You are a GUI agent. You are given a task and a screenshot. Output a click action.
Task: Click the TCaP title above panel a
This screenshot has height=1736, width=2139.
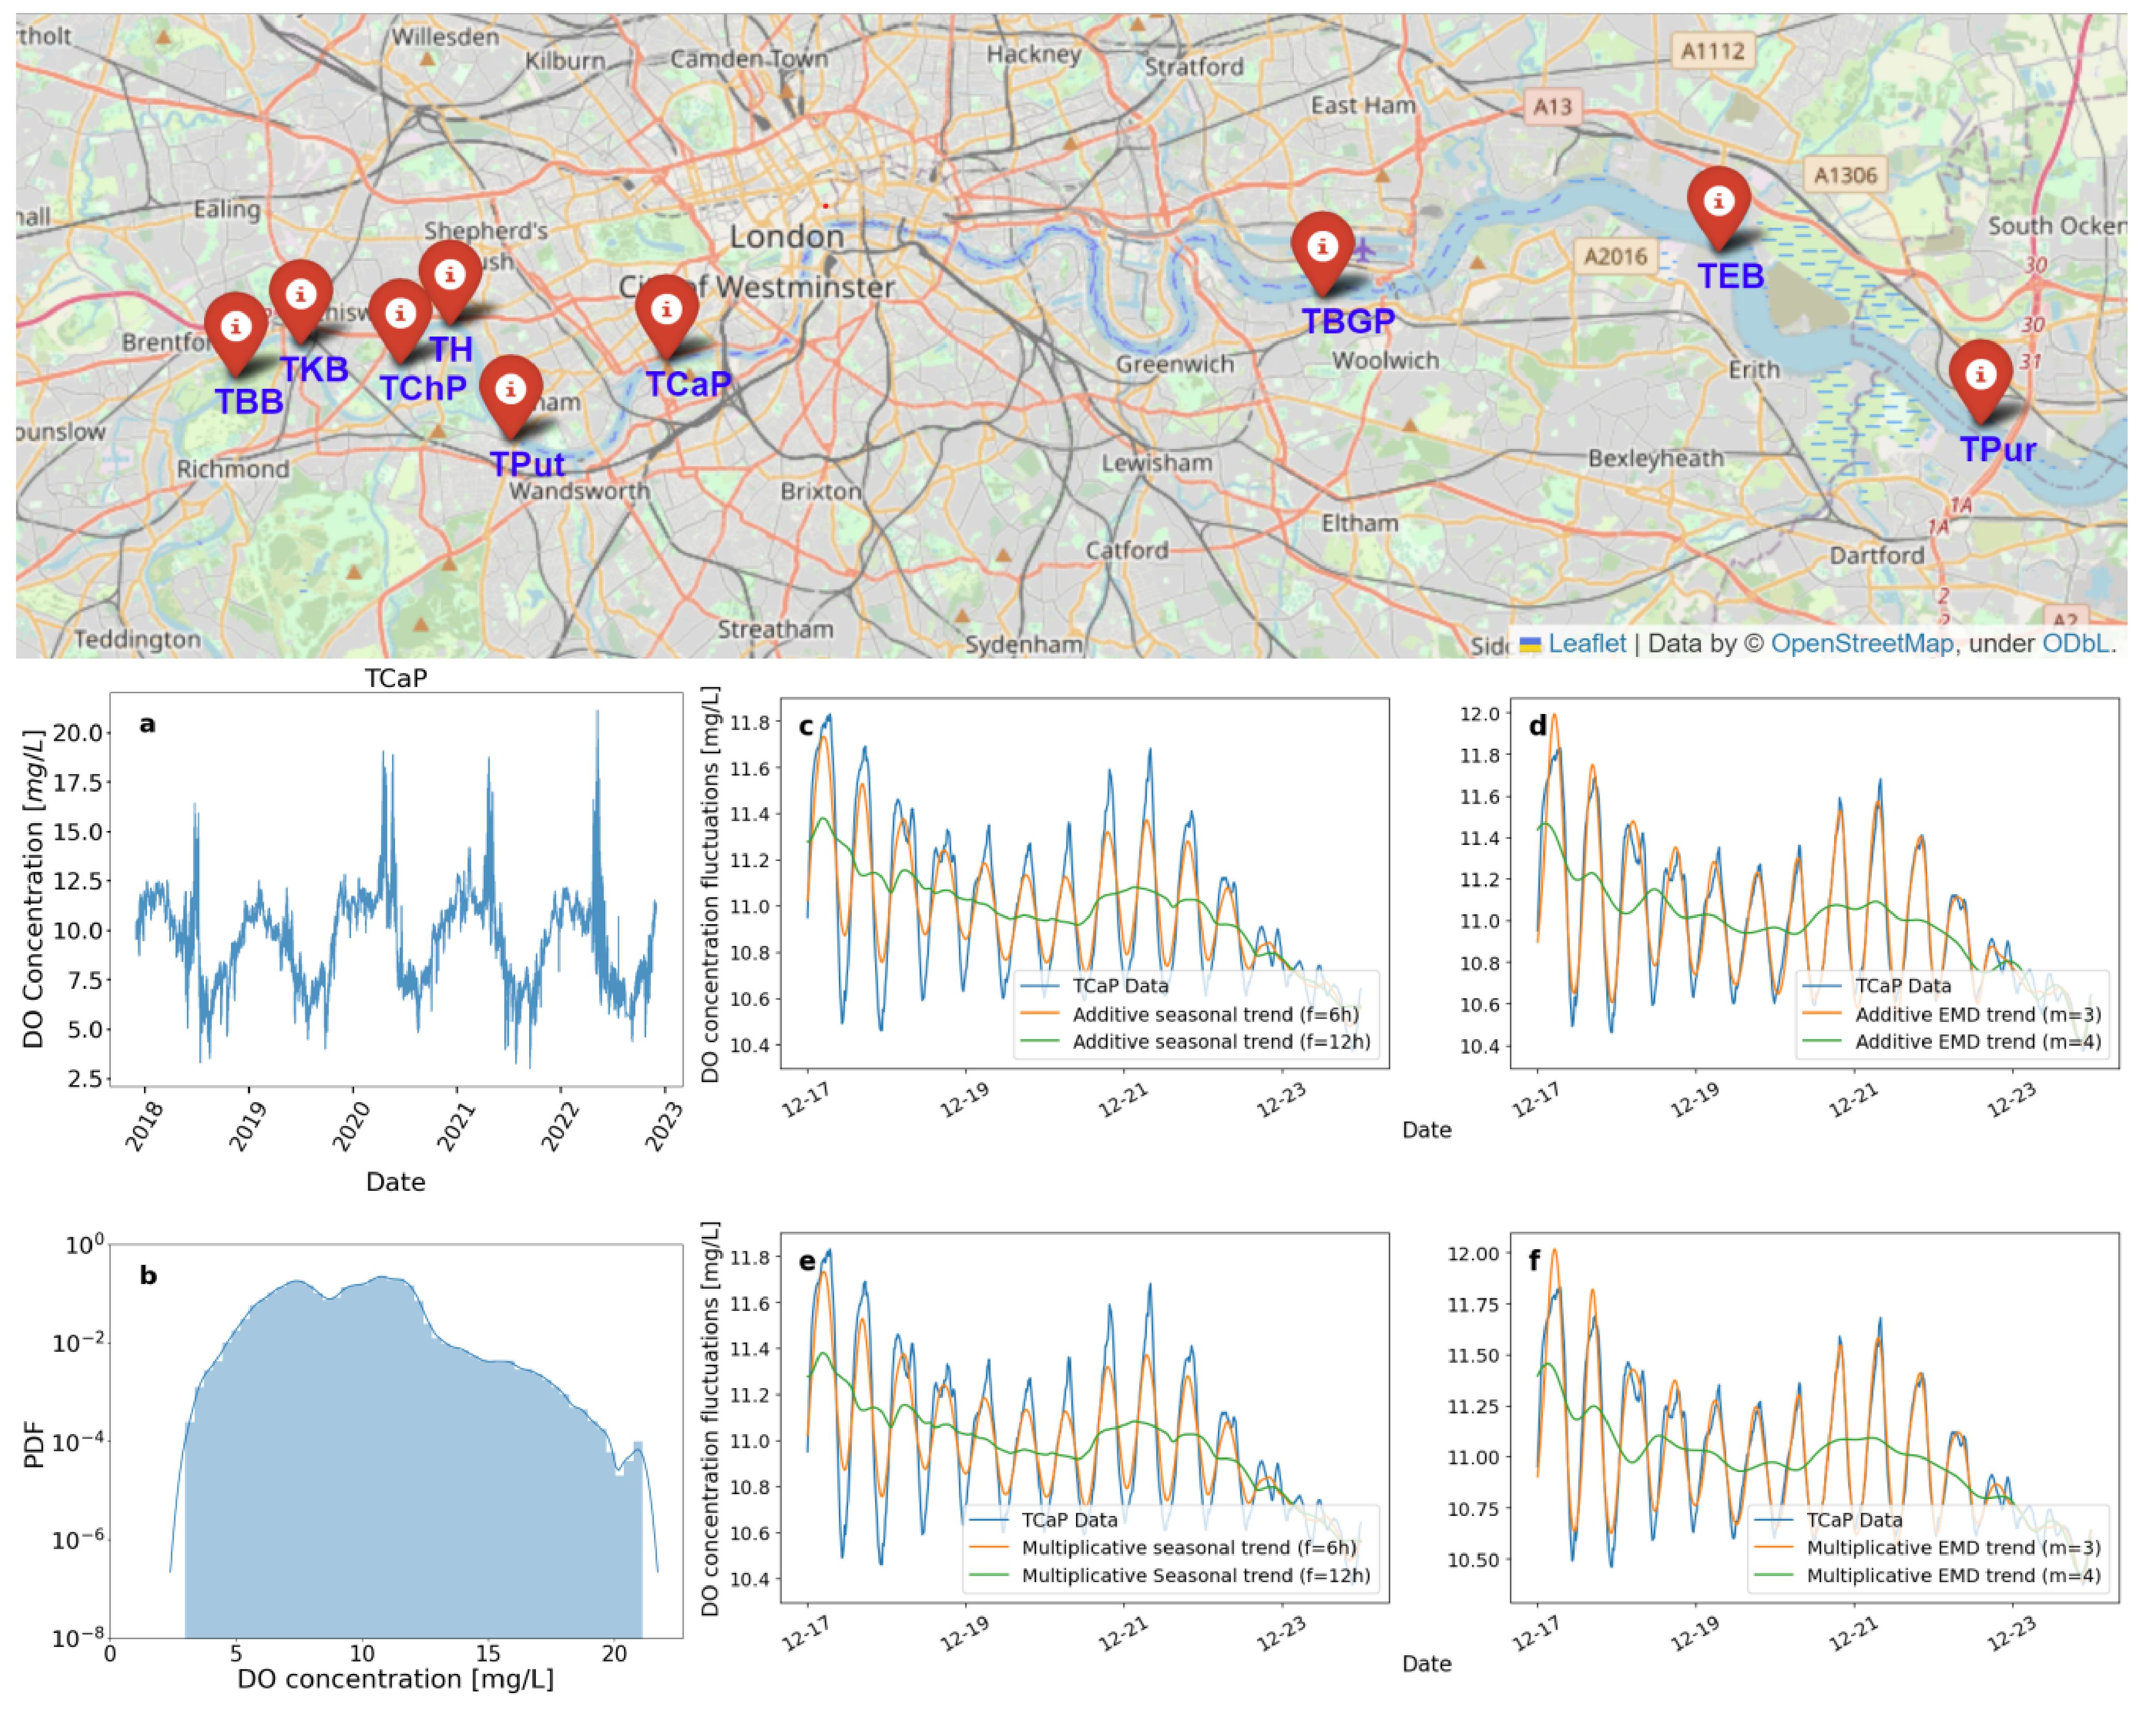pos(395,678)
